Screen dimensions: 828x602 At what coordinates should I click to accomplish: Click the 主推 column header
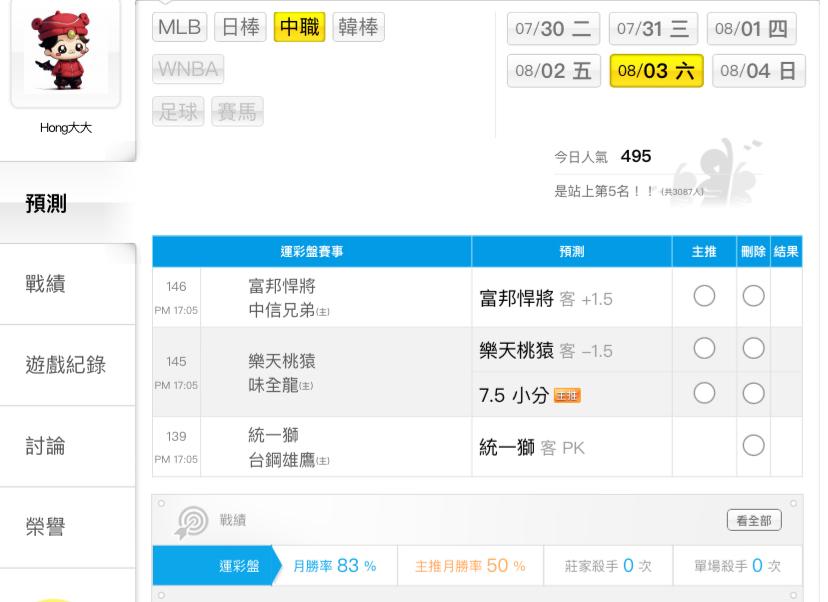point(704,251)
